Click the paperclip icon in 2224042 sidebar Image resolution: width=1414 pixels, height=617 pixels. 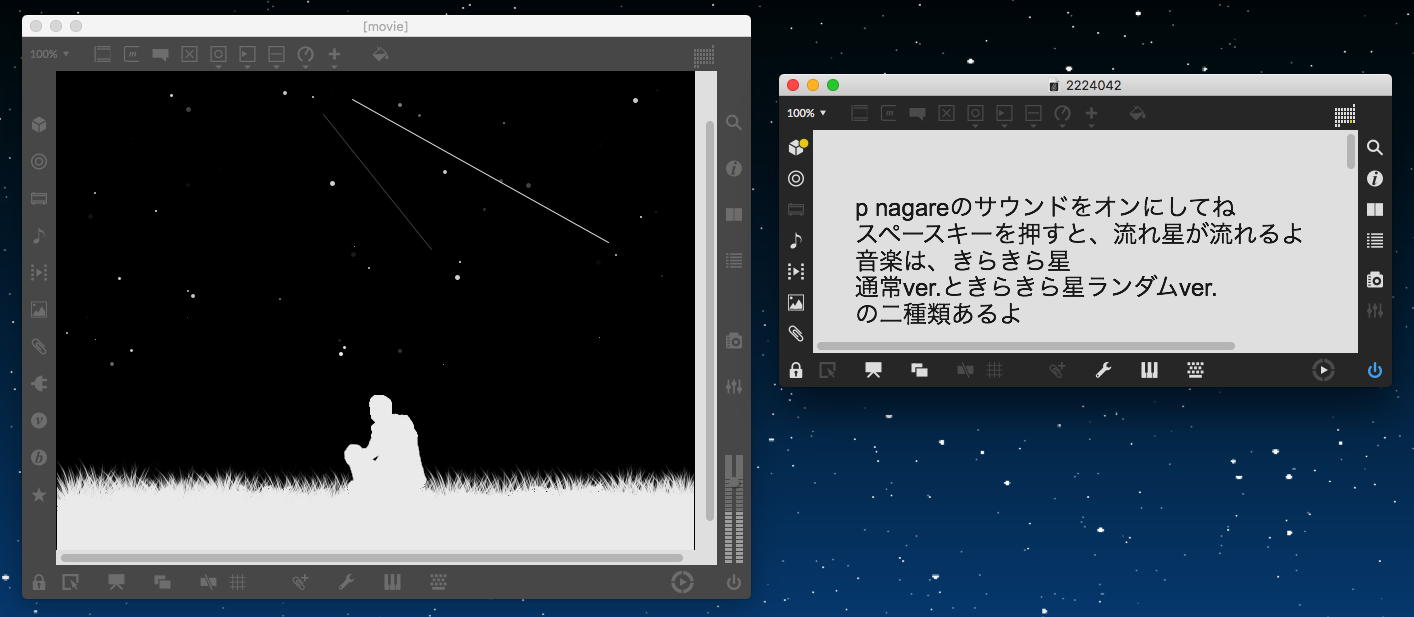[796, 333]
